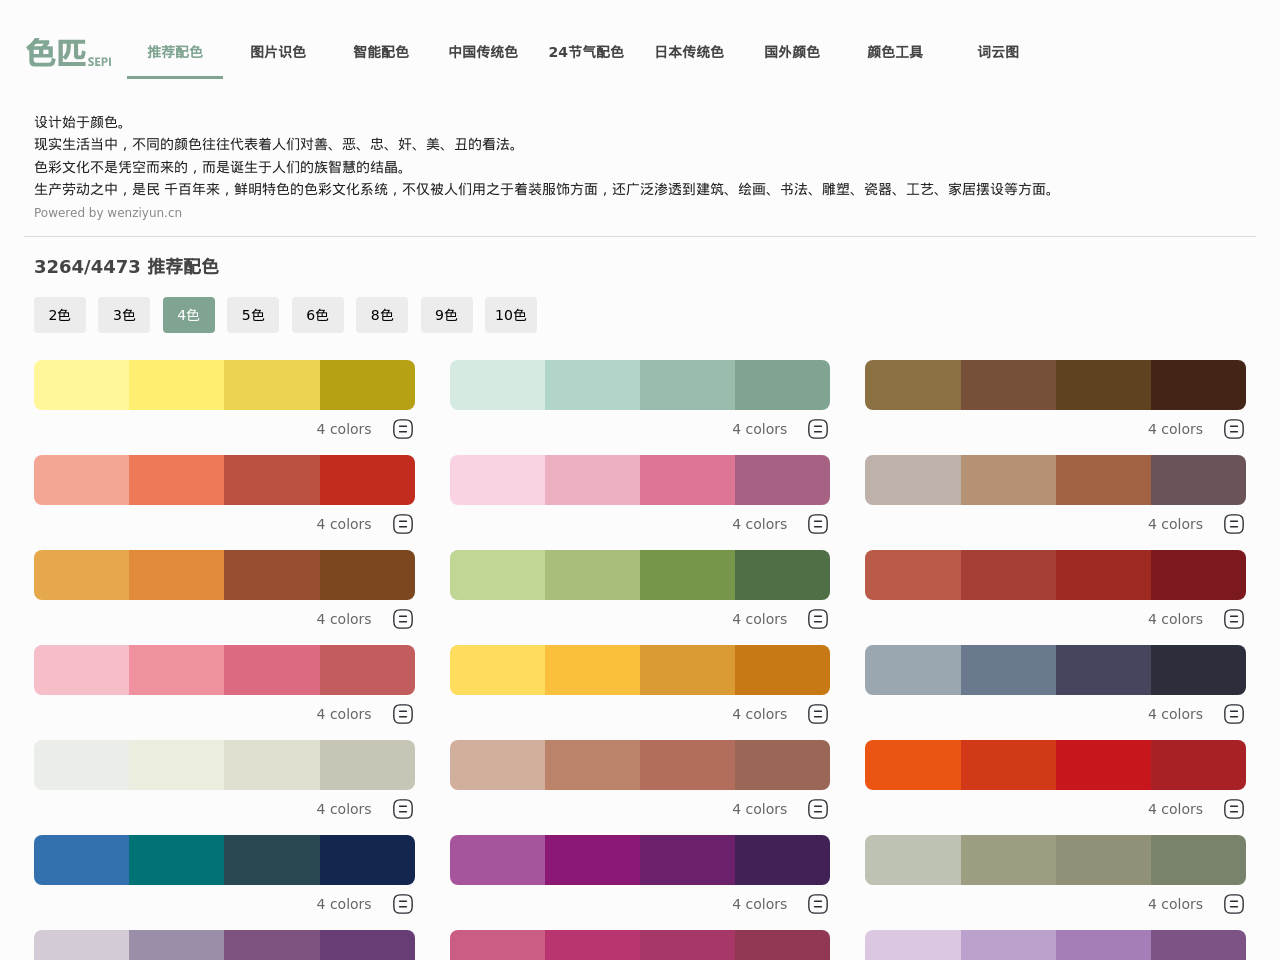Click the Powered by wenziyun.cn text

coord(108,213)
